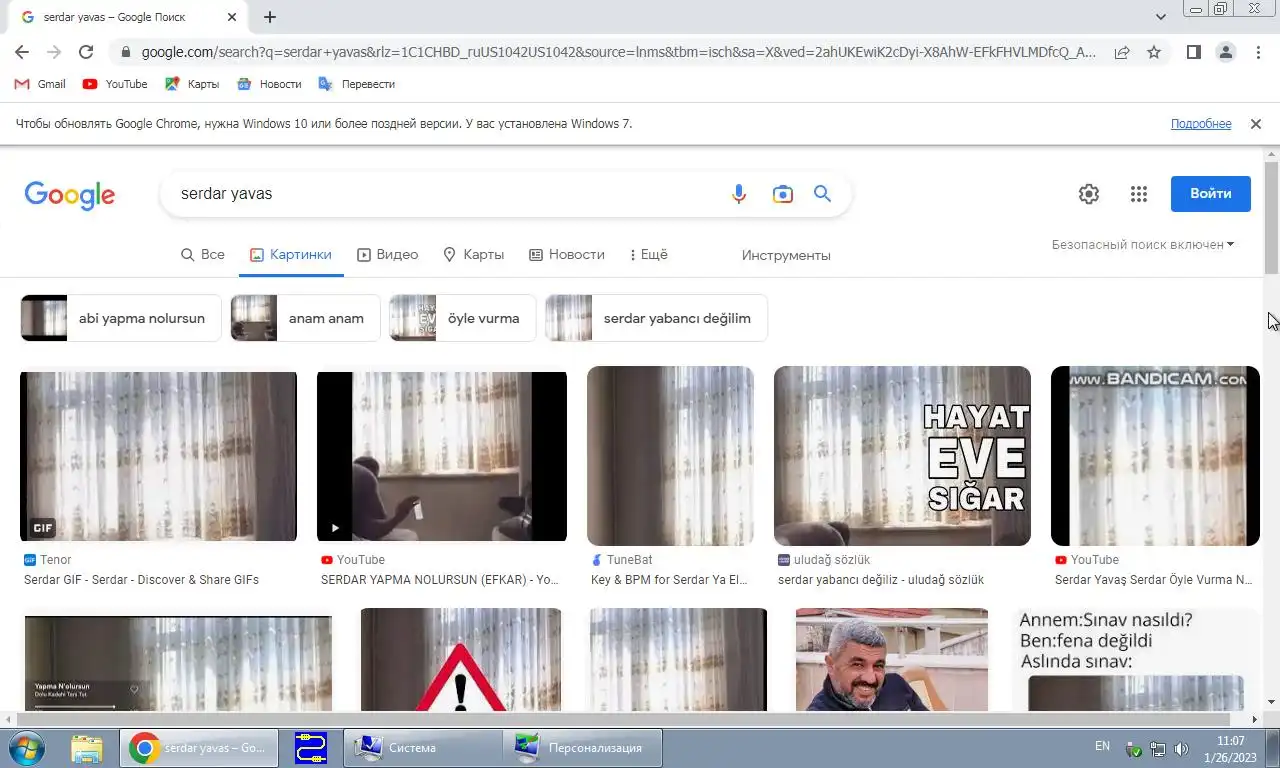Viewport: 1280px width, 768px height.
Task: Open the blue circuit app taskbar icon
Action: (311, 747)
